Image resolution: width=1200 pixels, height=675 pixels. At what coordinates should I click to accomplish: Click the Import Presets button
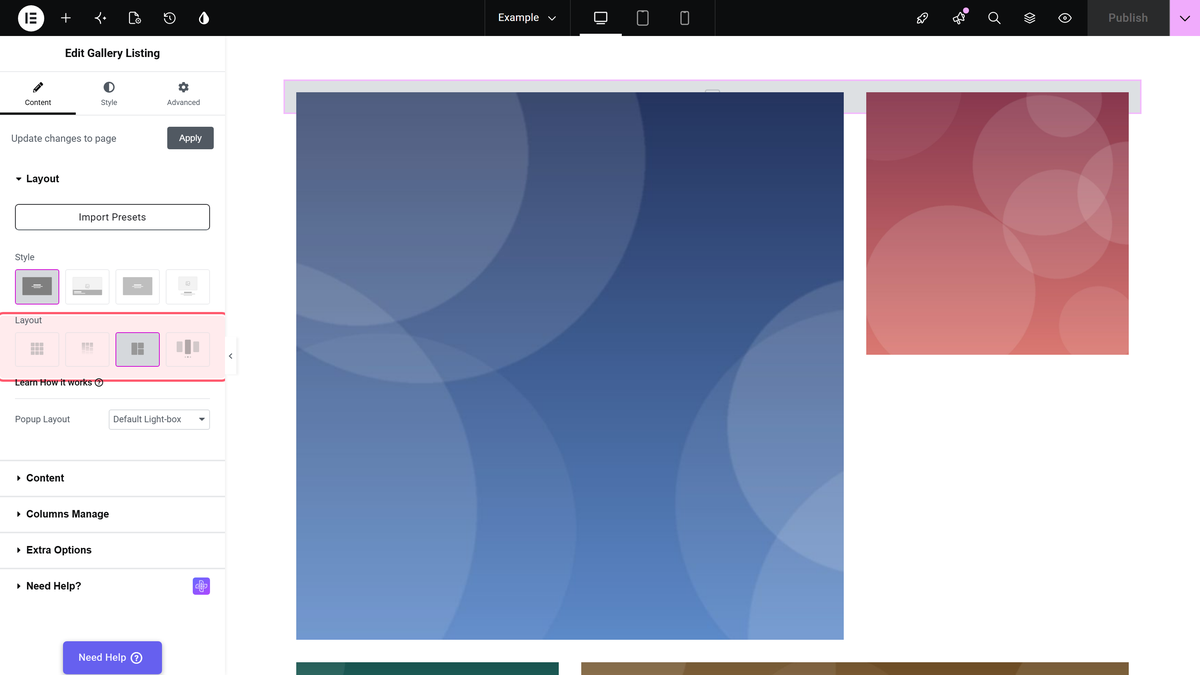(112, 217)
